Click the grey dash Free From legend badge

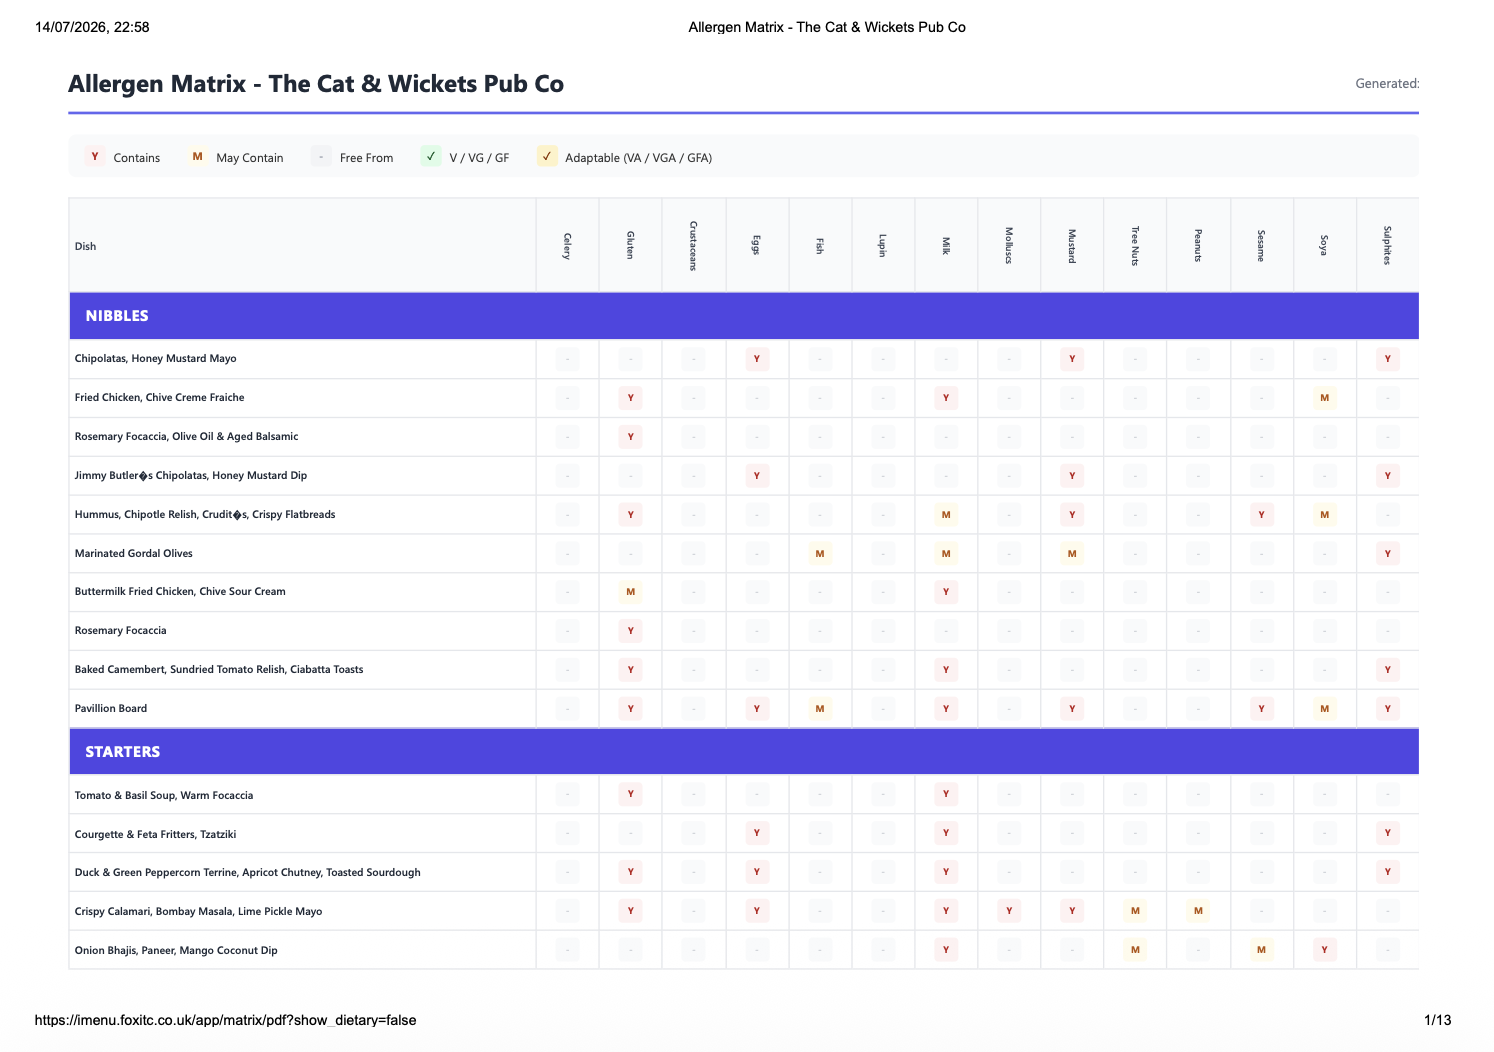point(321,157)
